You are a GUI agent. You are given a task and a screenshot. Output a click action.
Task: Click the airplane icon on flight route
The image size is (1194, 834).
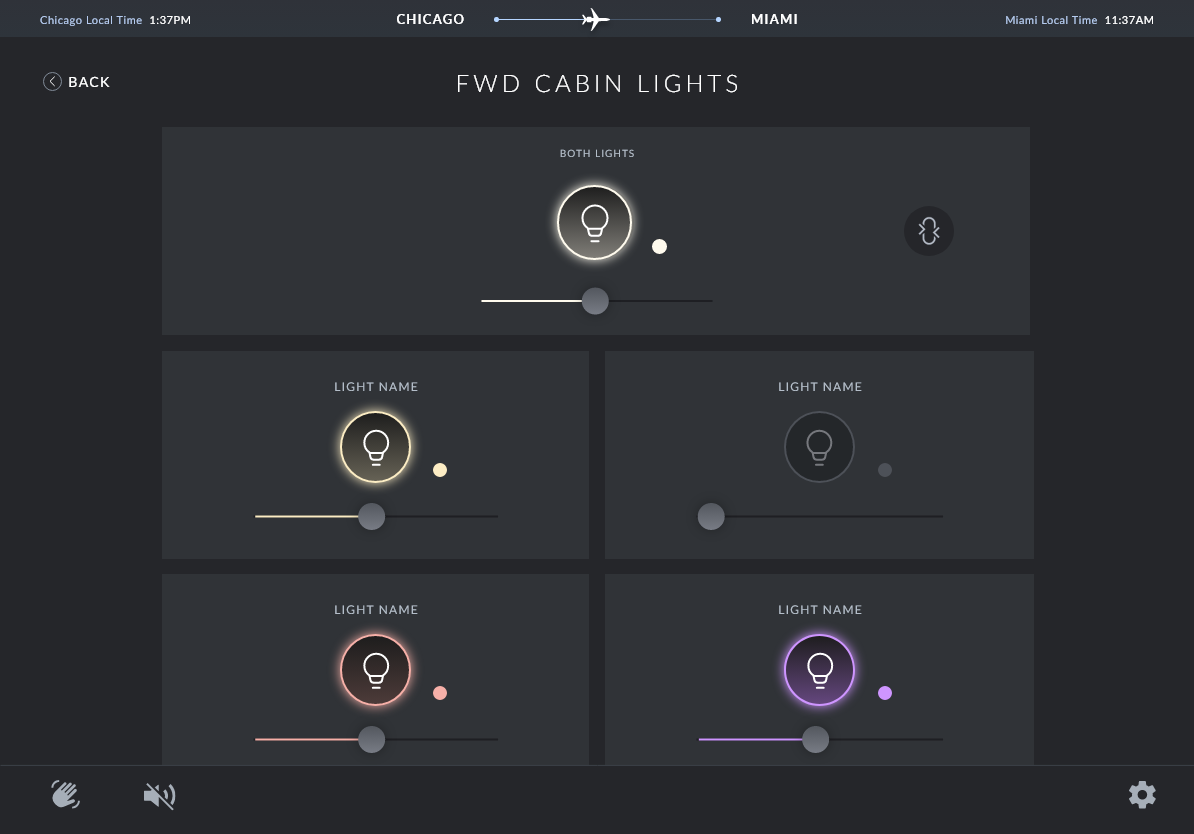click(x=595, y=19)
